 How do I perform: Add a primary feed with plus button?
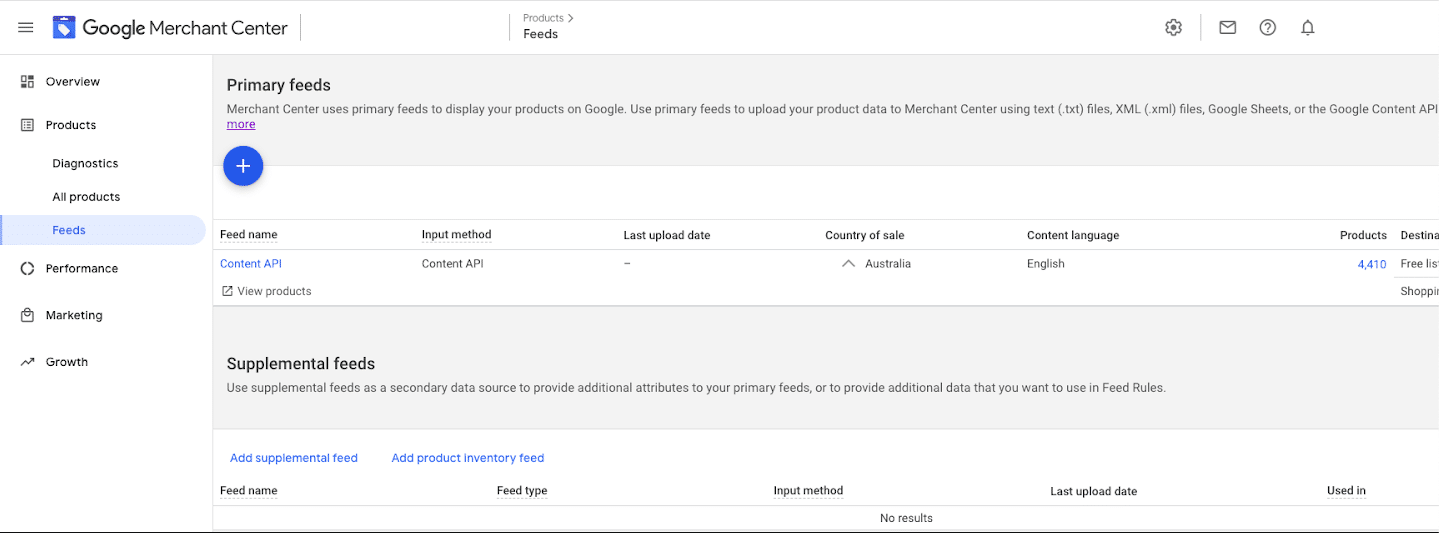243,166
